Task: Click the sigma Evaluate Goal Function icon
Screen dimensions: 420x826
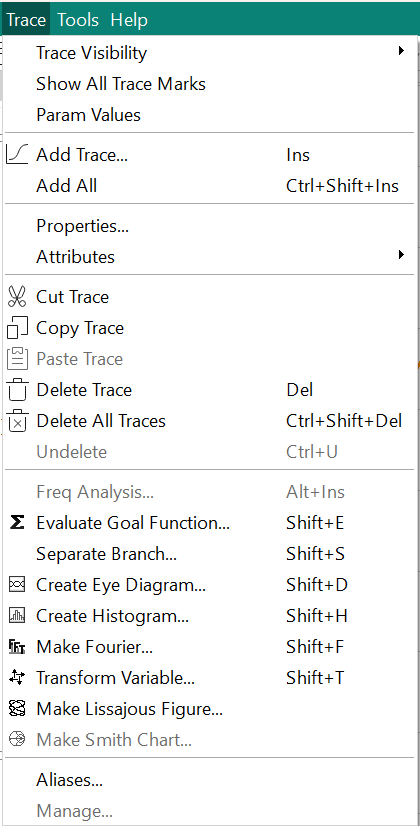Action: click(17, 523)
